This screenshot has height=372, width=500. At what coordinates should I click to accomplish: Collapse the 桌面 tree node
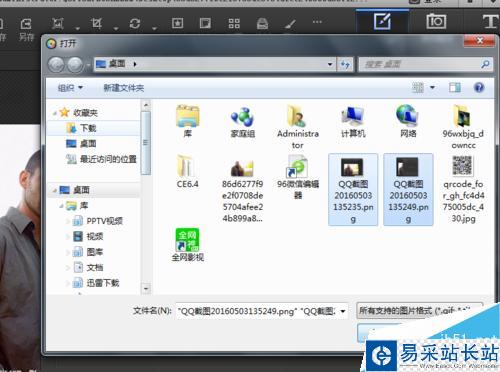point(54,190)
